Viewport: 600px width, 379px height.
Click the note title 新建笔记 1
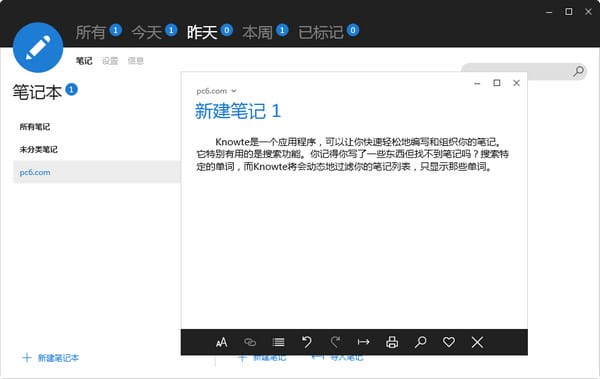click(x=238, y=111)
